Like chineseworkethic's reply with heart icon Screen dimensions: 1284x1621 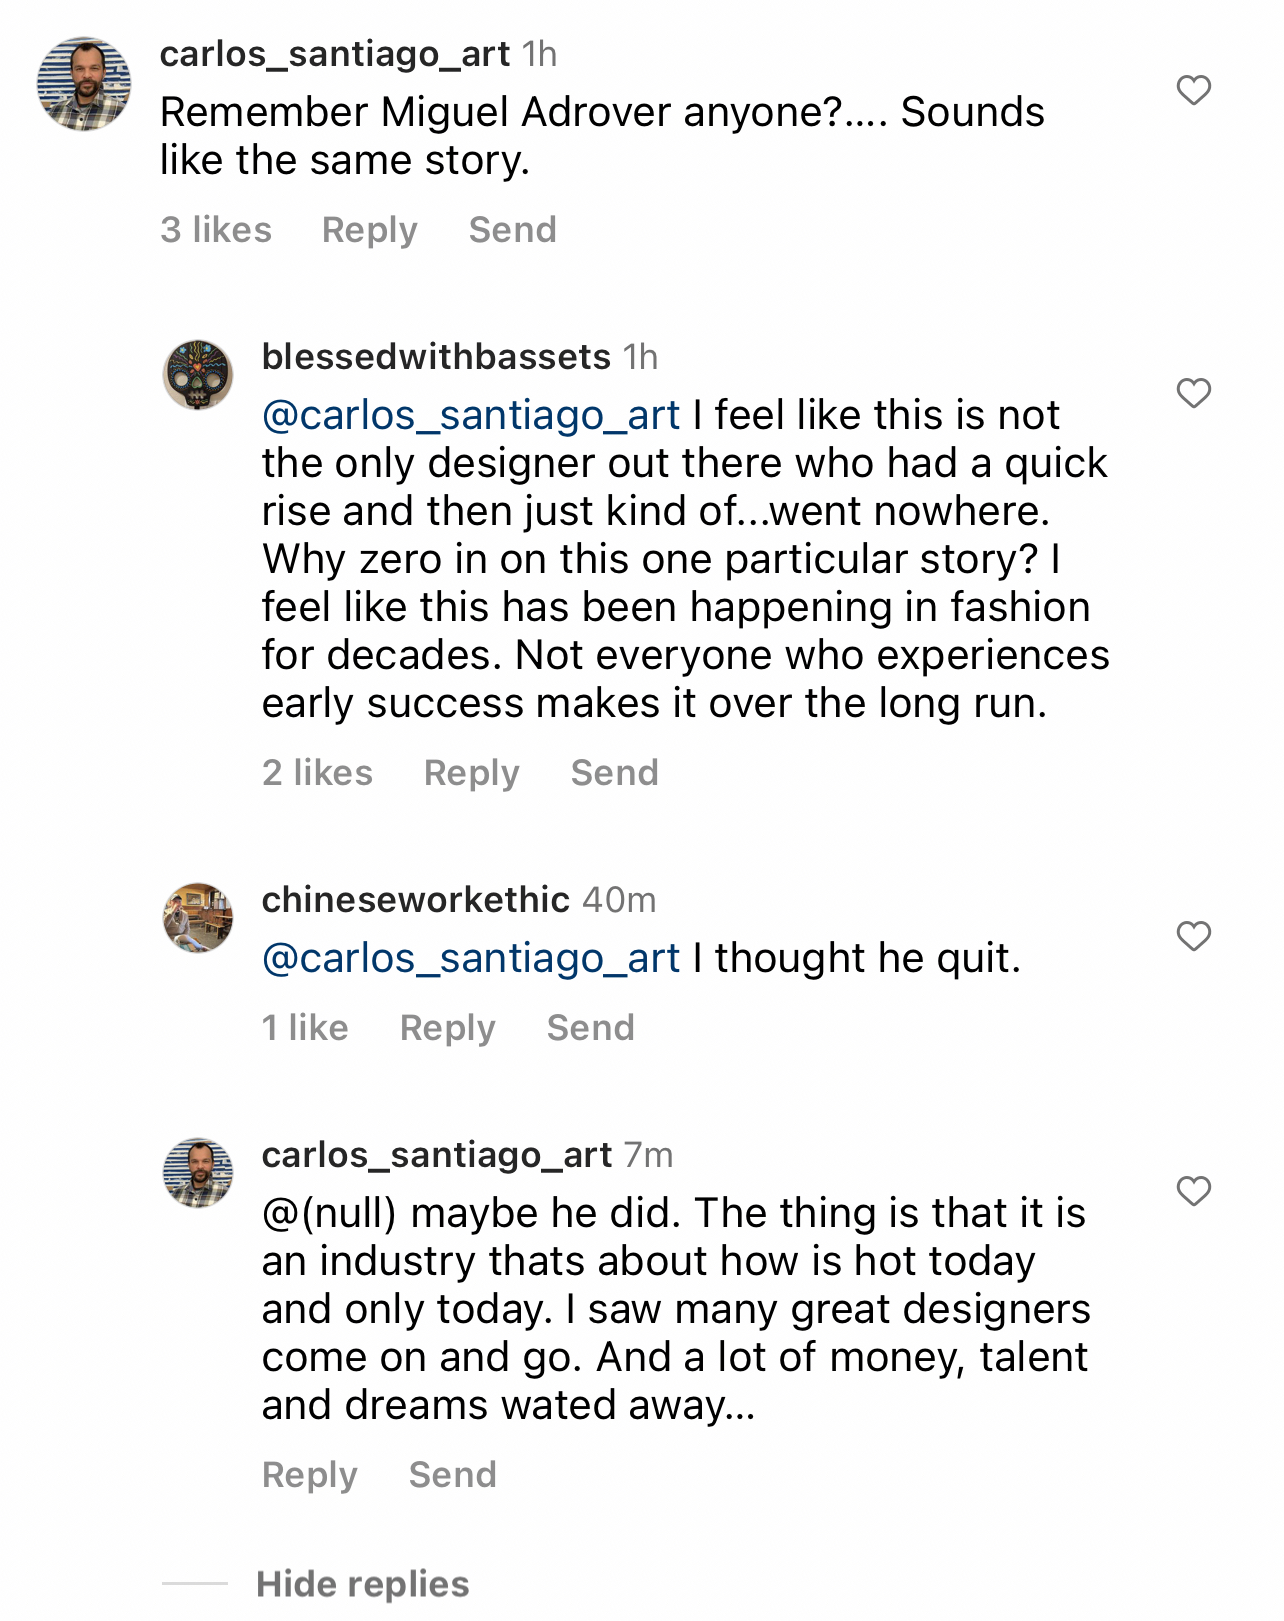click(1193, 936)
